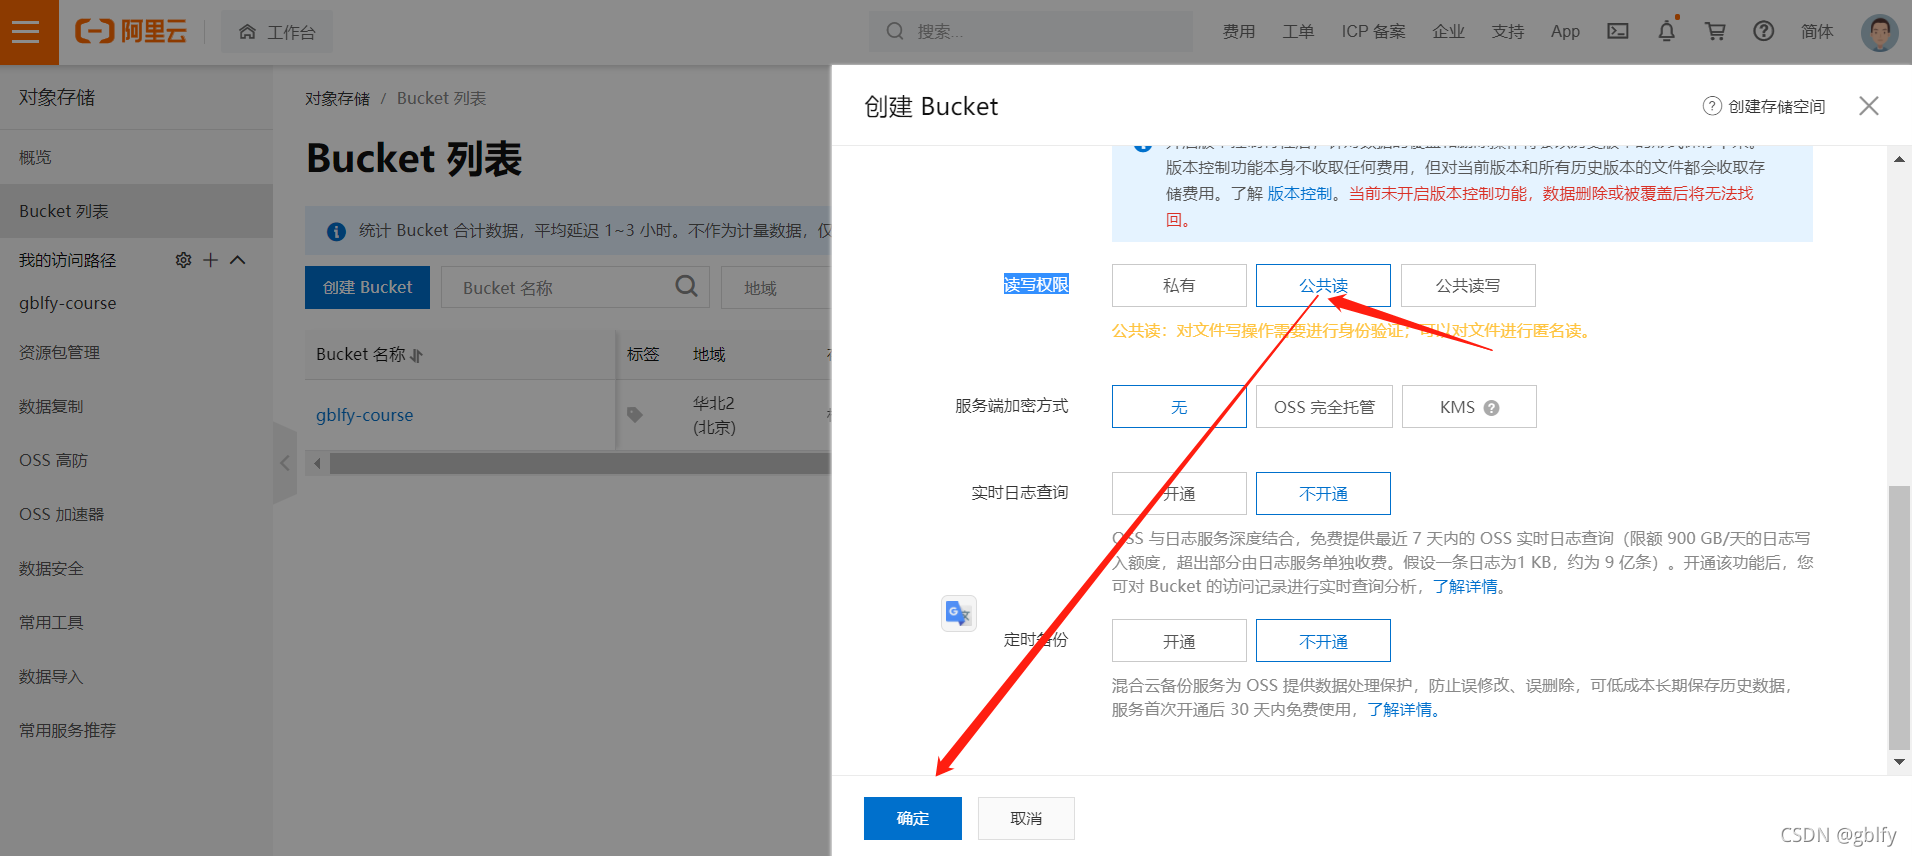Open the ICP 备案 menu
Image resolution: width=1912 pixels, height=856 pixels.
1373,32
